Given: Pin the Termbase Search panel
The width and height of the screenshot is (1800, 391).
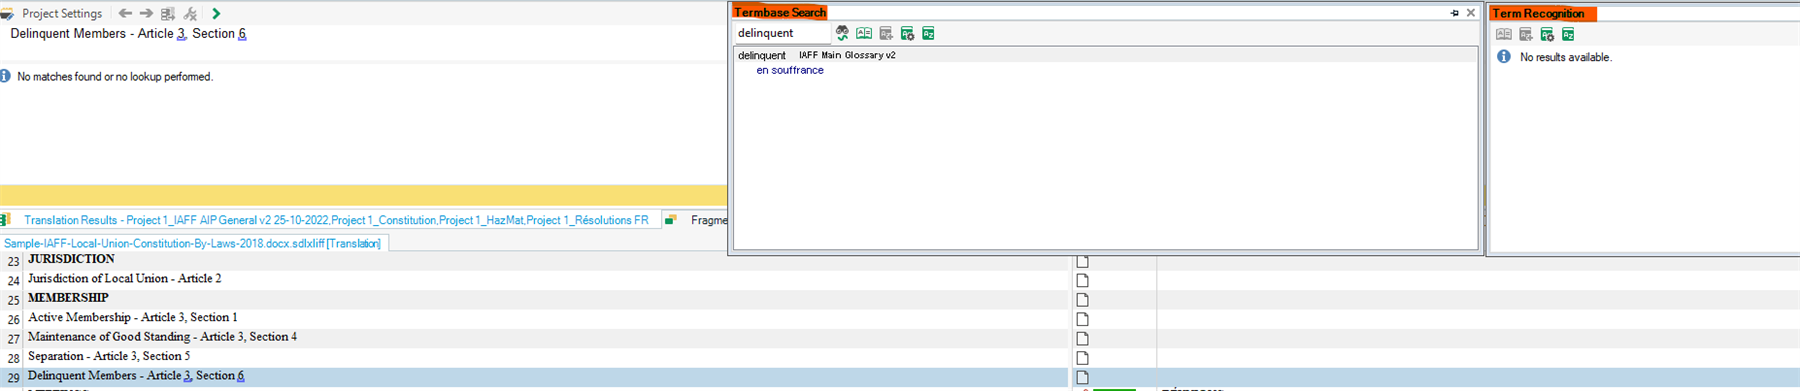Looking at the screenshot, I should coord(1454,13).
